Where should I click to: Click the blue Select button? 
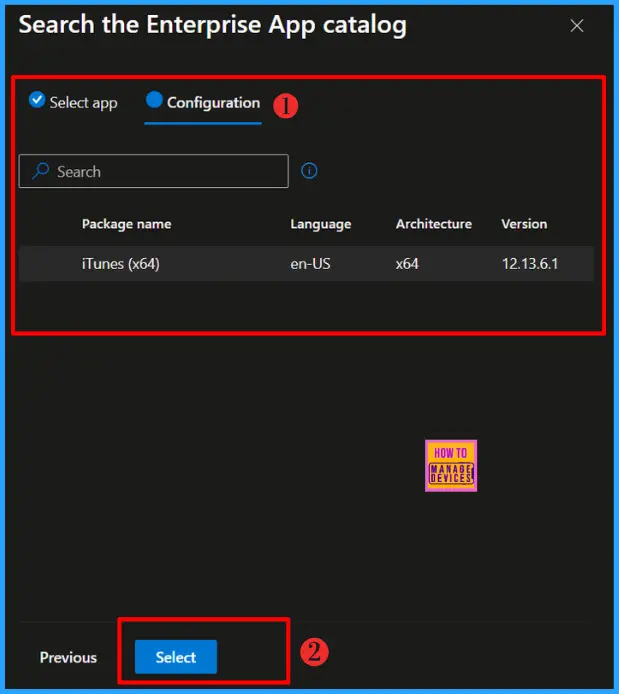[176, 657]
